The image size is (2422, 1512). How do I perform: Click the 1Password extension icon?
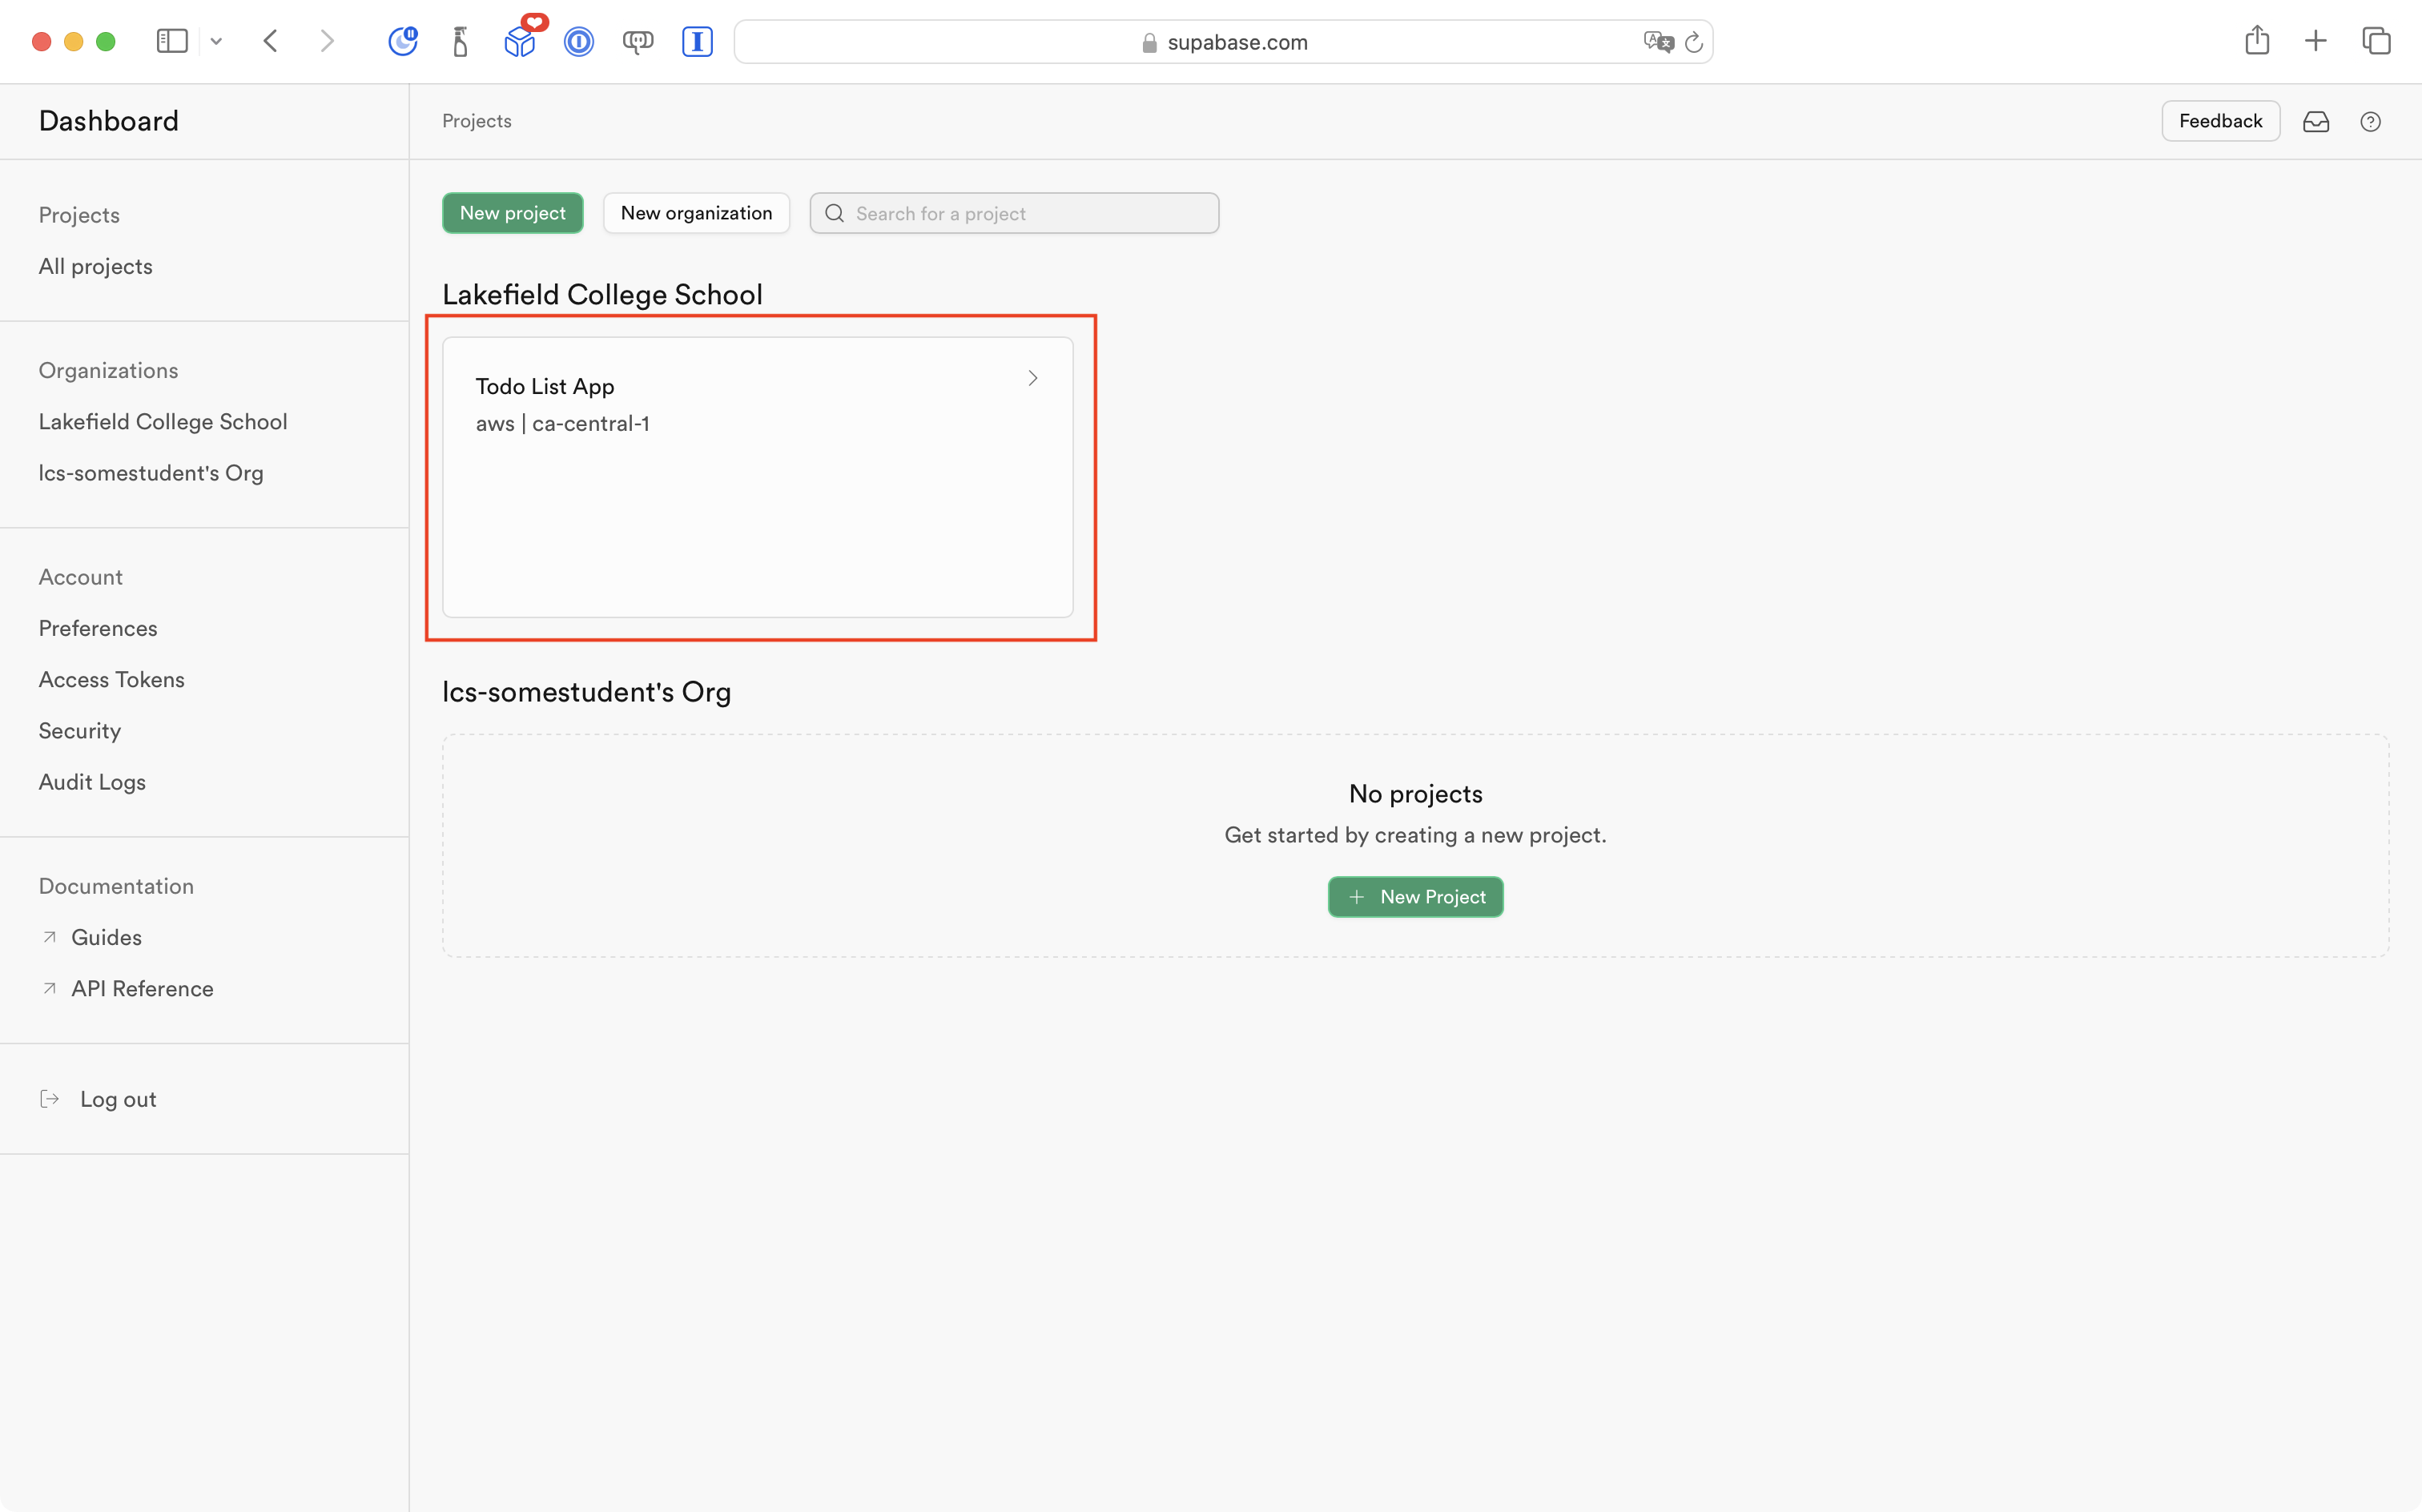coord(579,42)
